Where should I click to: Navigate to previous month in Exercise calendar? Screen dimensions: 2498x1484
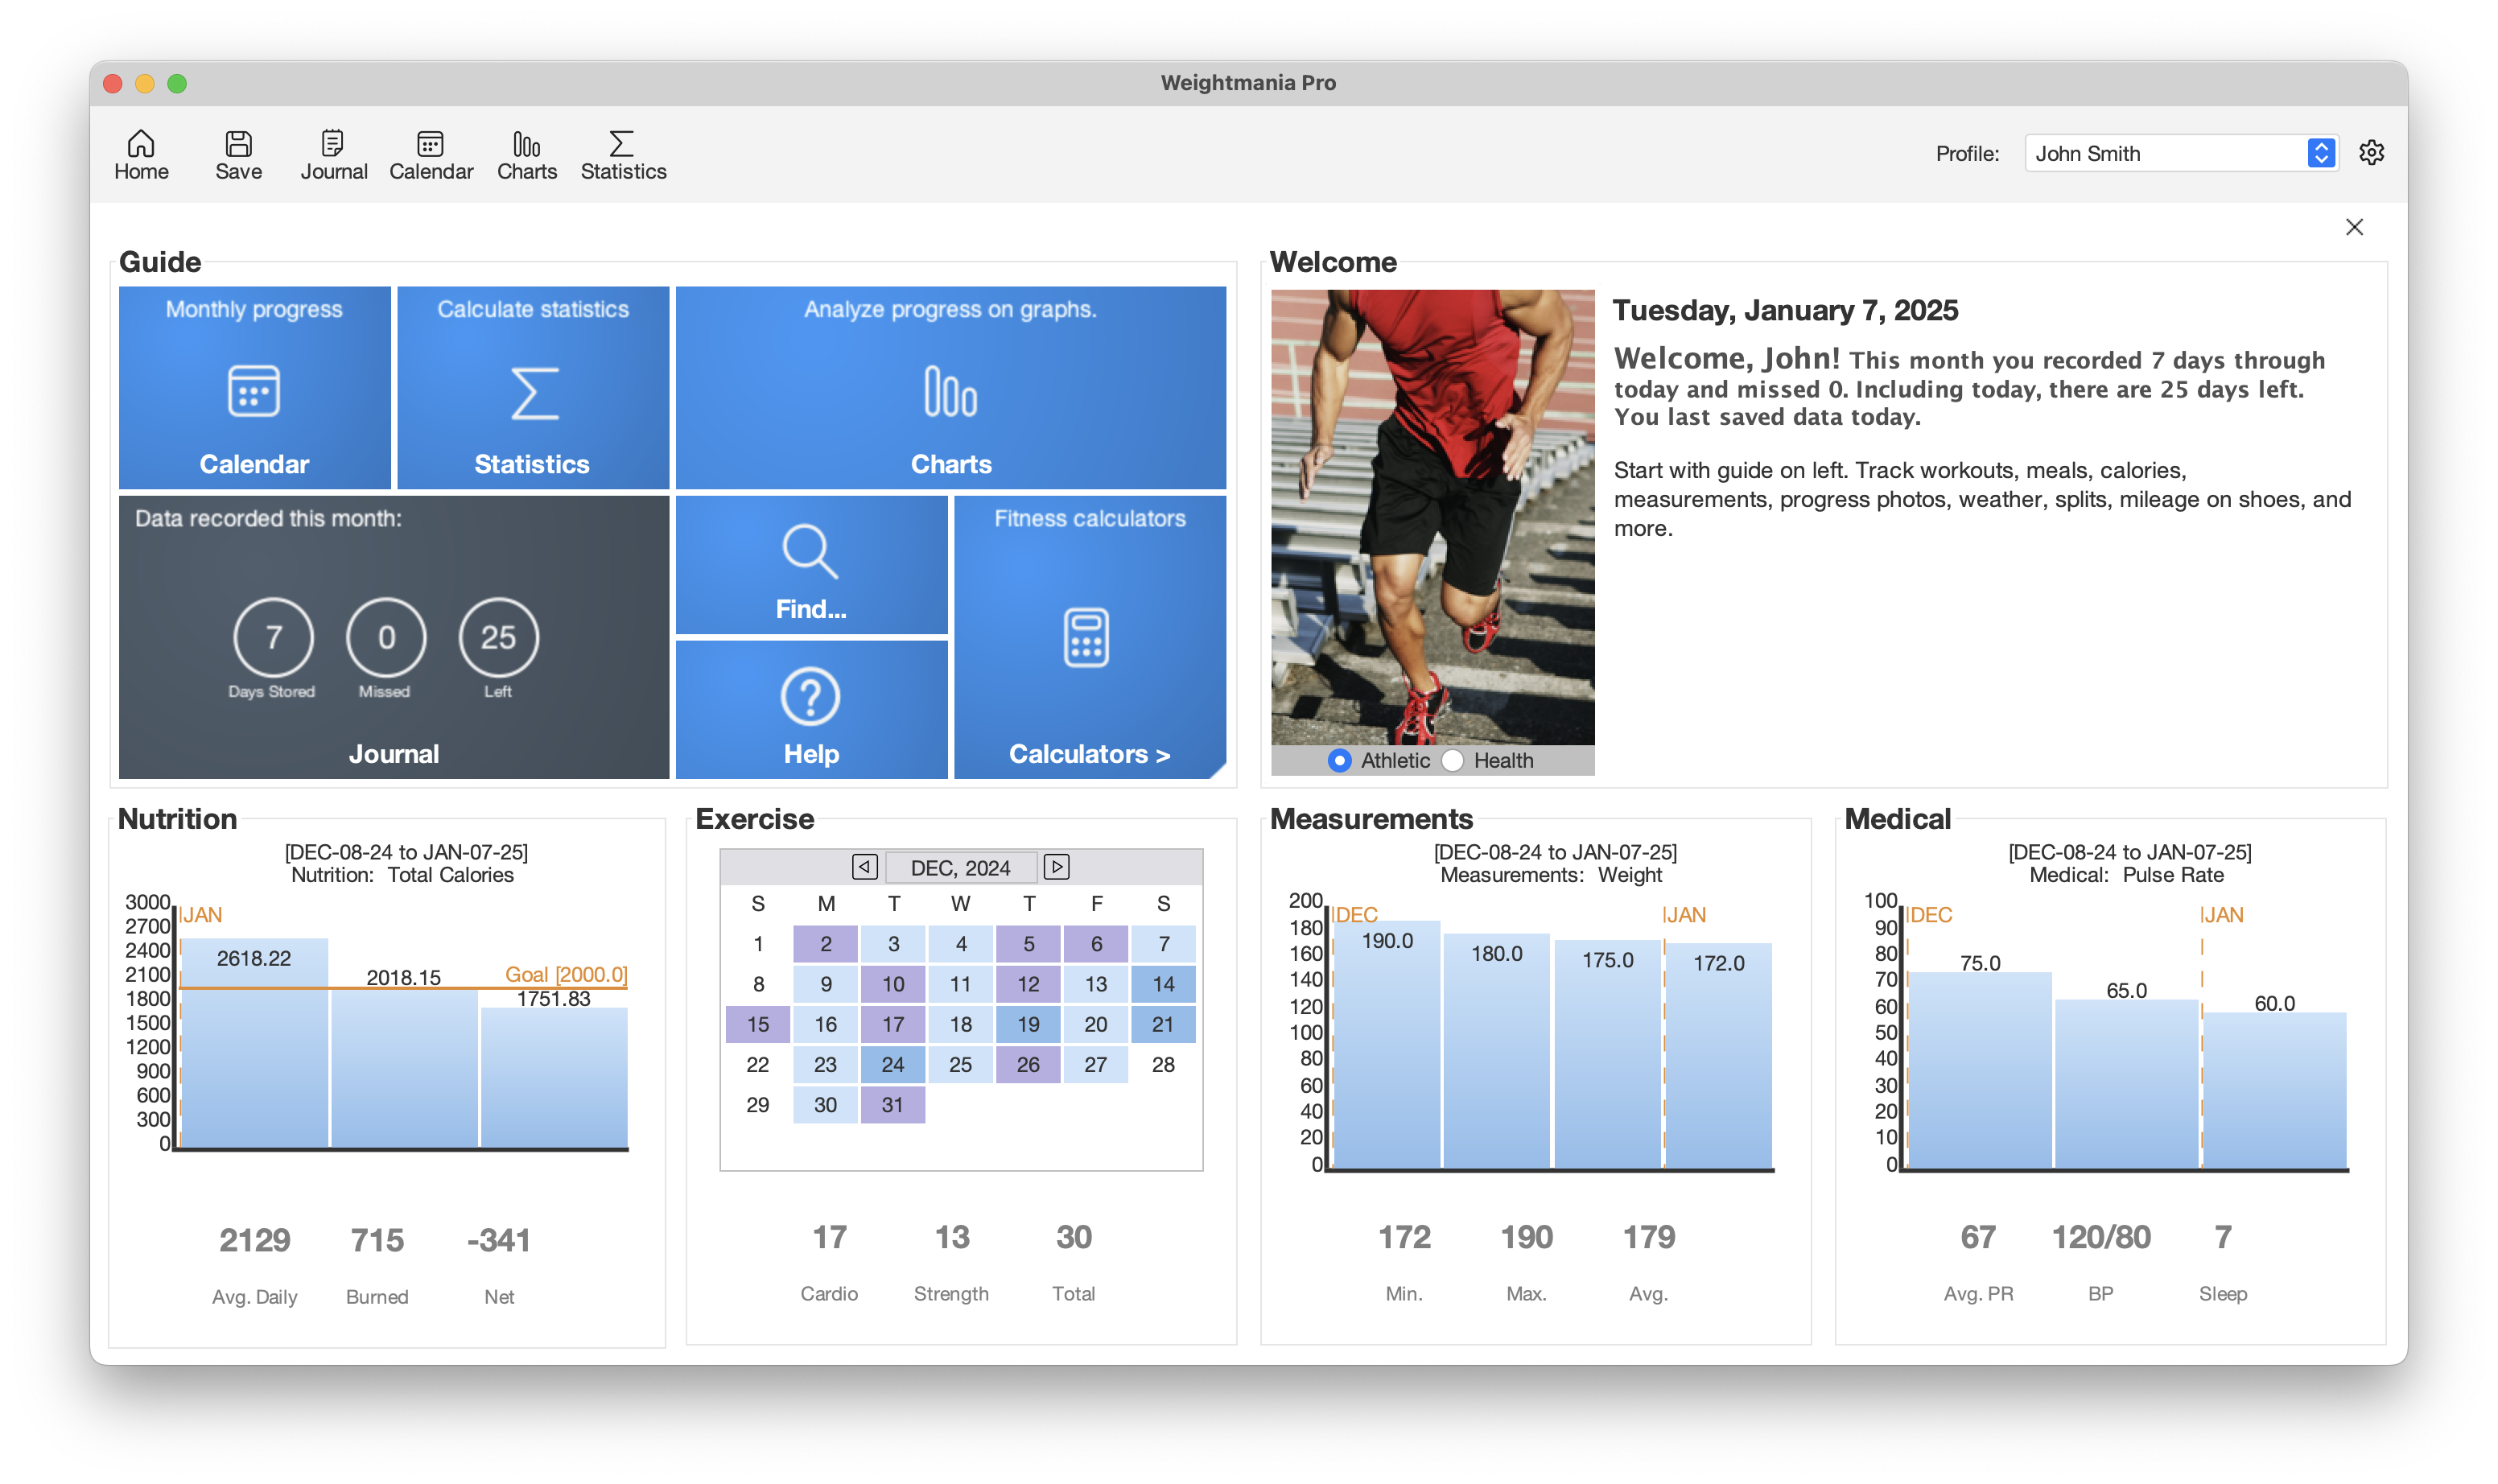[x=864, y=866]
